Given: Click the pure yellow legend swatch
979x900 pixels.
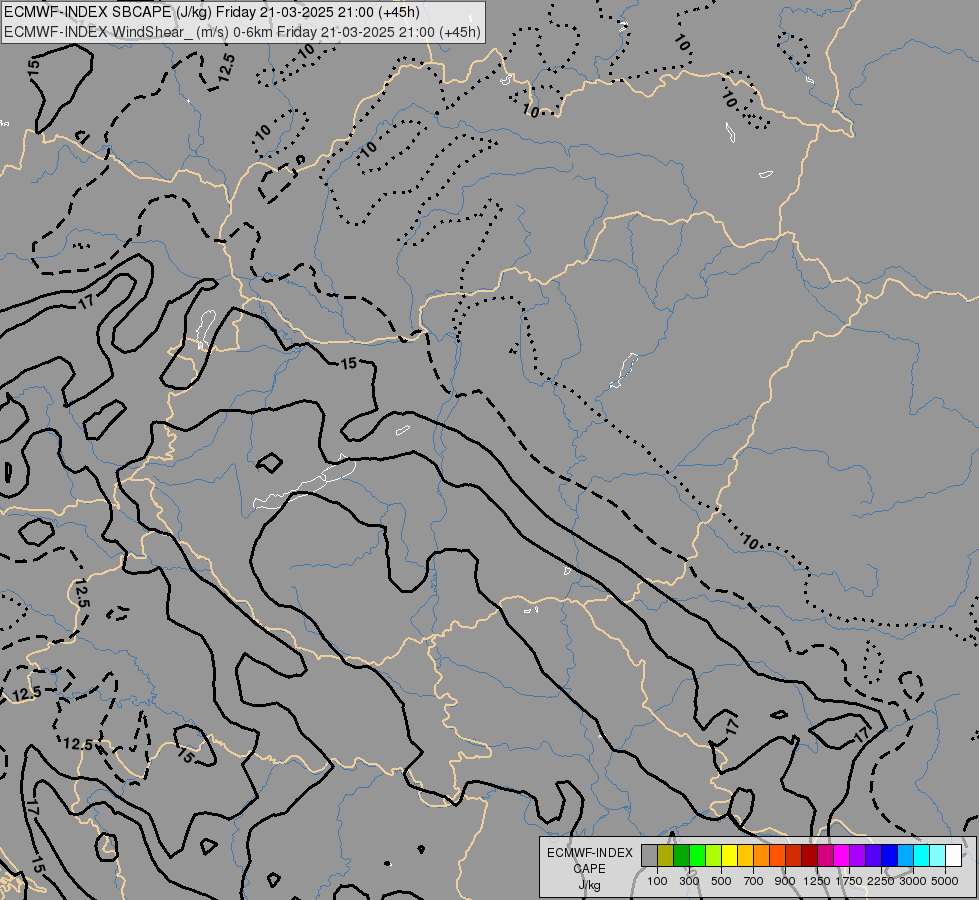Looking at the screenshot, I should pyautogui.click(x=729, y=856).
